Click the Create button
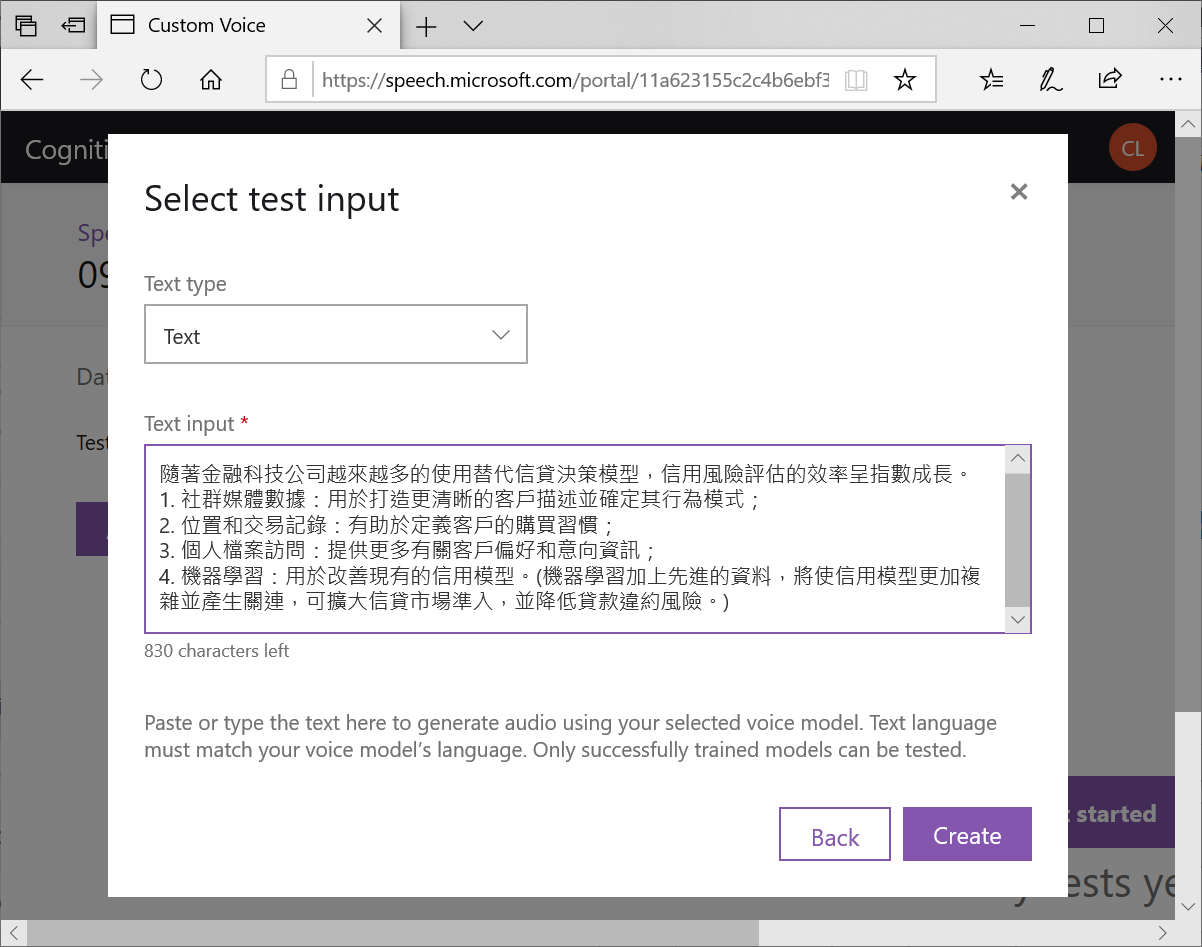Image resolution: width=1202 pixels, height=947 pixels. (966, 834)
